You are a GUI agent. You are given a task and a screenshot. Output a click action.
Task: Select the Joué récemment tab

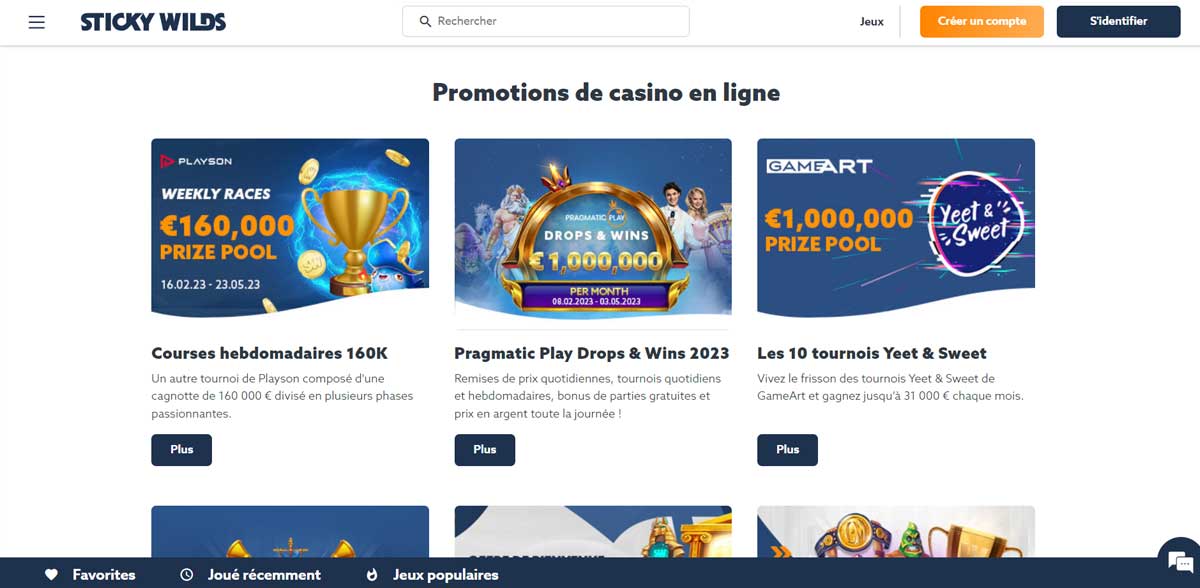250,575
